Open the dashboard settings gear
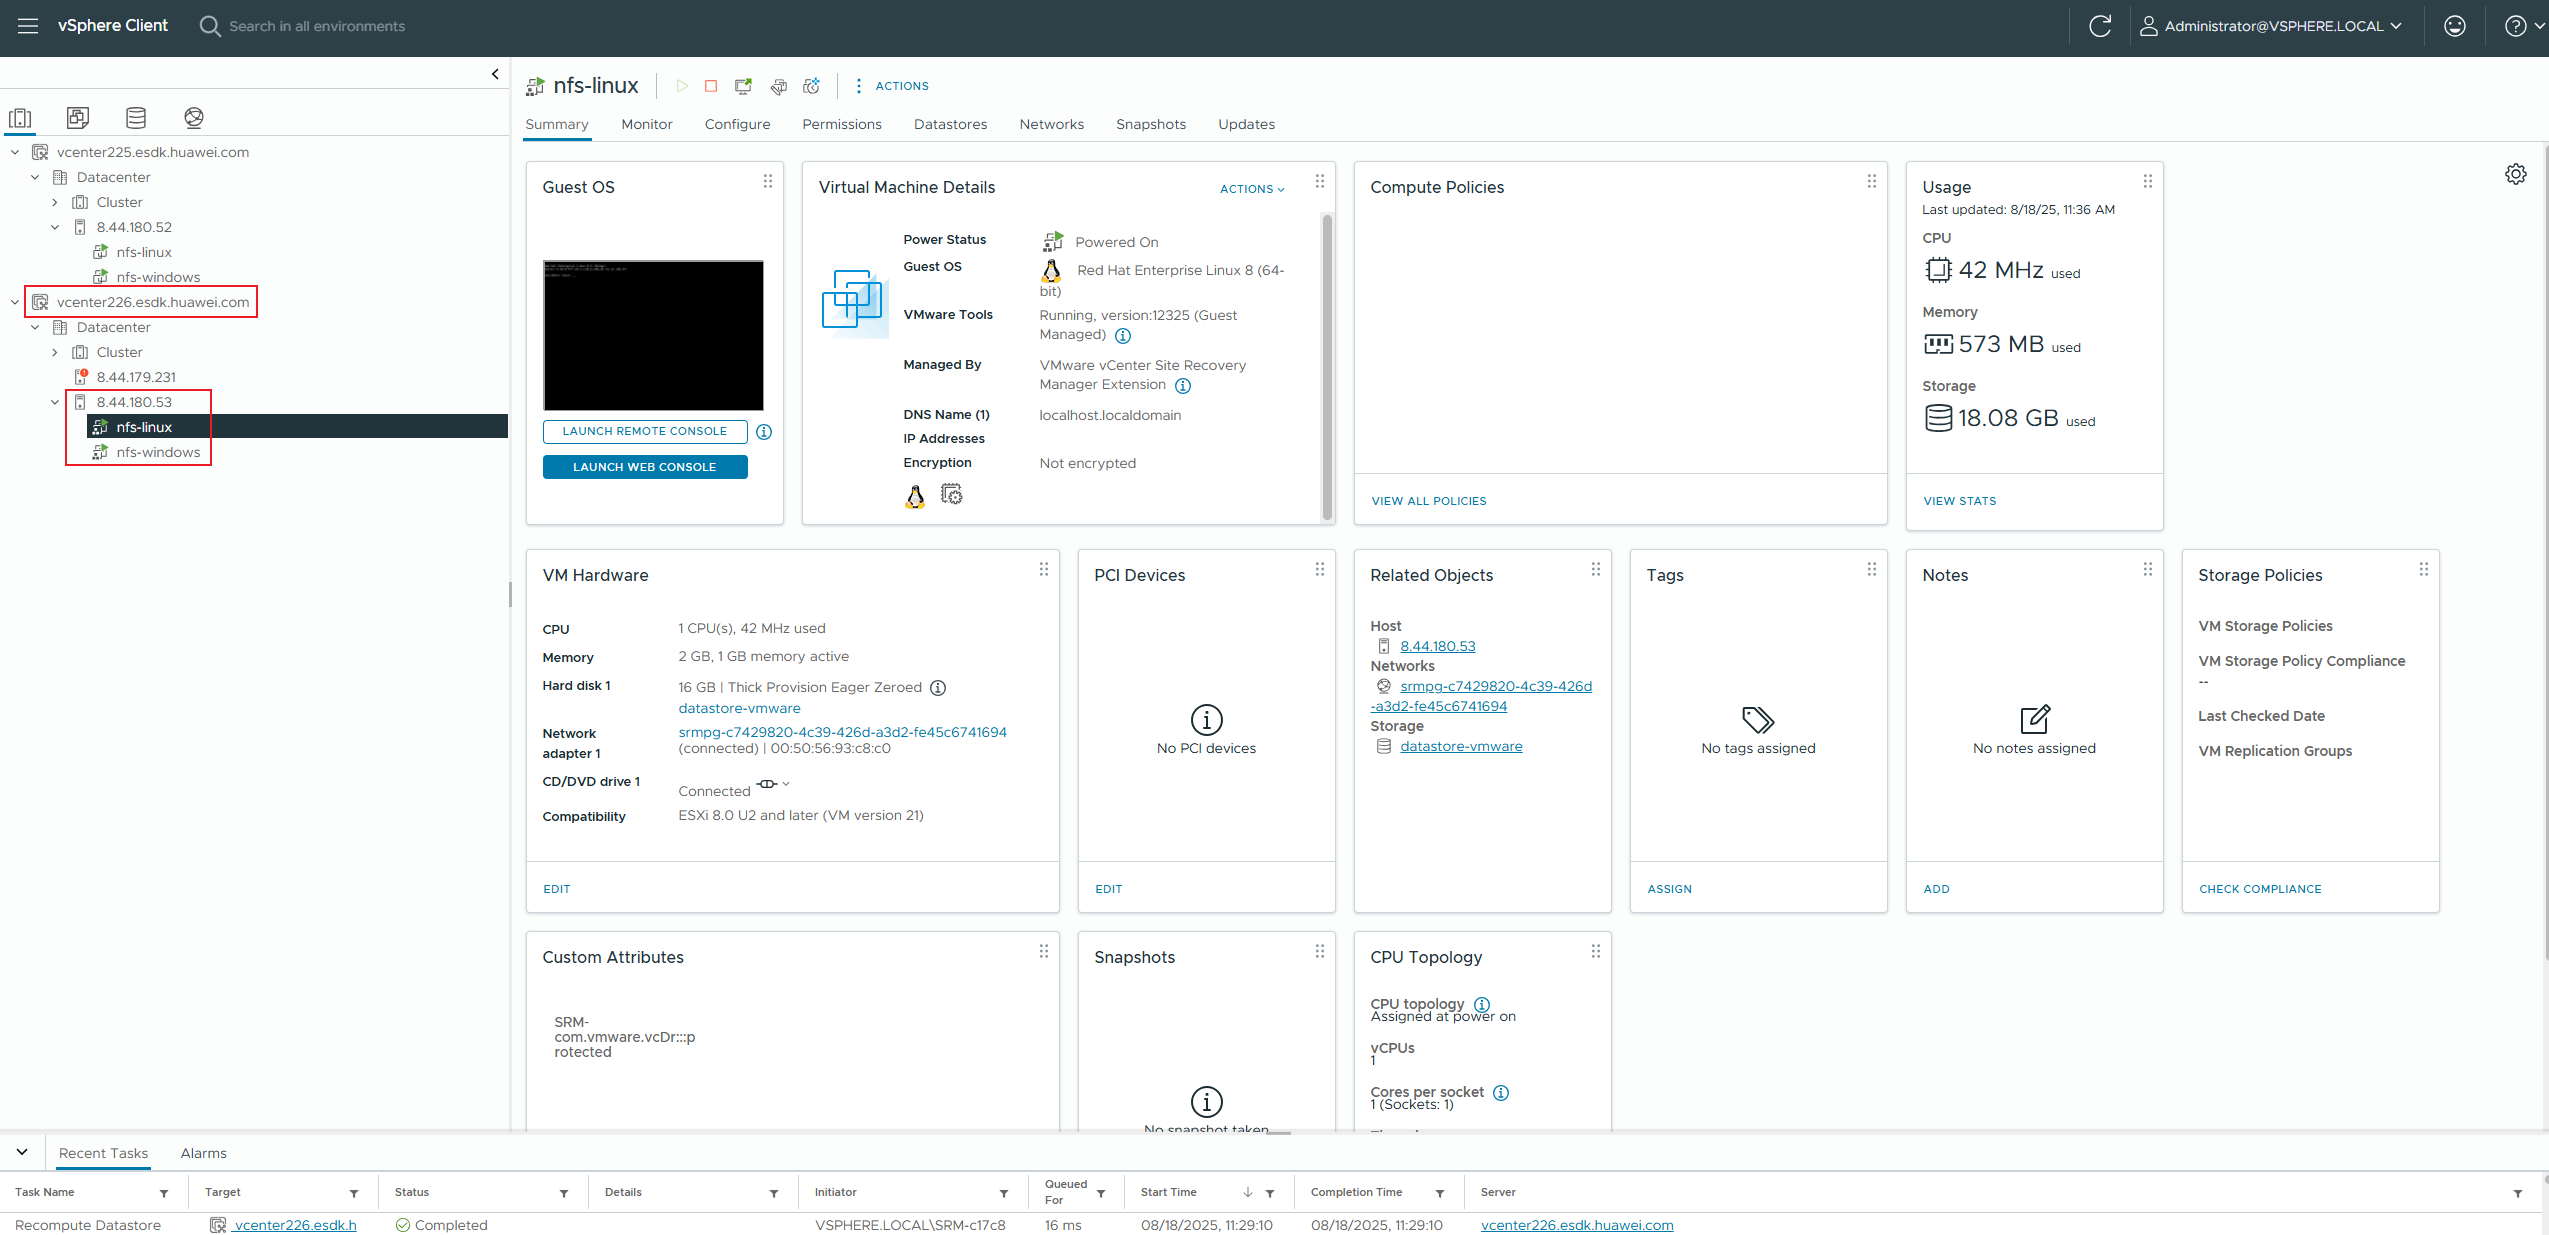Image resolution: width=2549 pixels, height=1235 pixels. 2516,174
